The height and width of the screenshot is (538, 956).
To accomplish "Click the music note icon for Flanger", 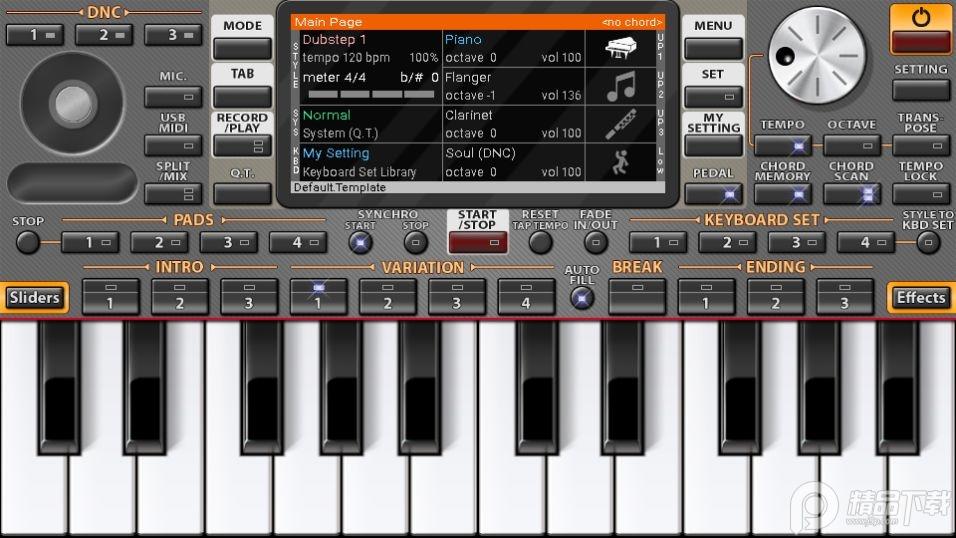I will tap(620, 87).
